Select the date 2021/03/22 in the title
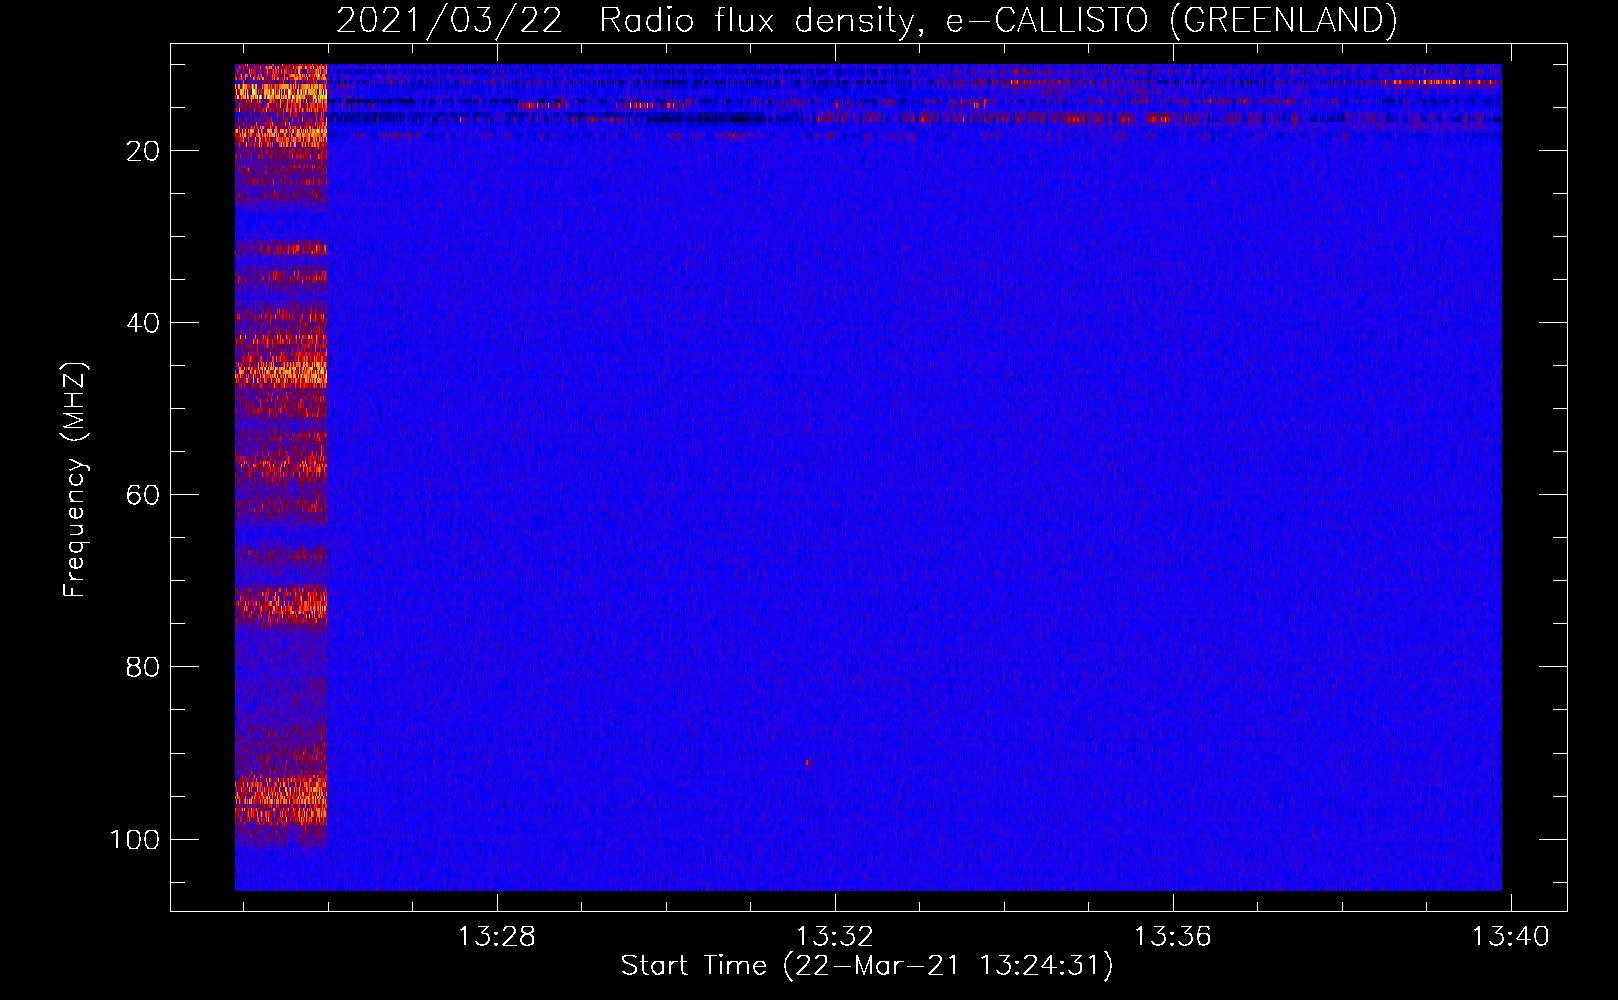The height and width of the screenshot is (1000, 1618). click(x=449, y=20)
